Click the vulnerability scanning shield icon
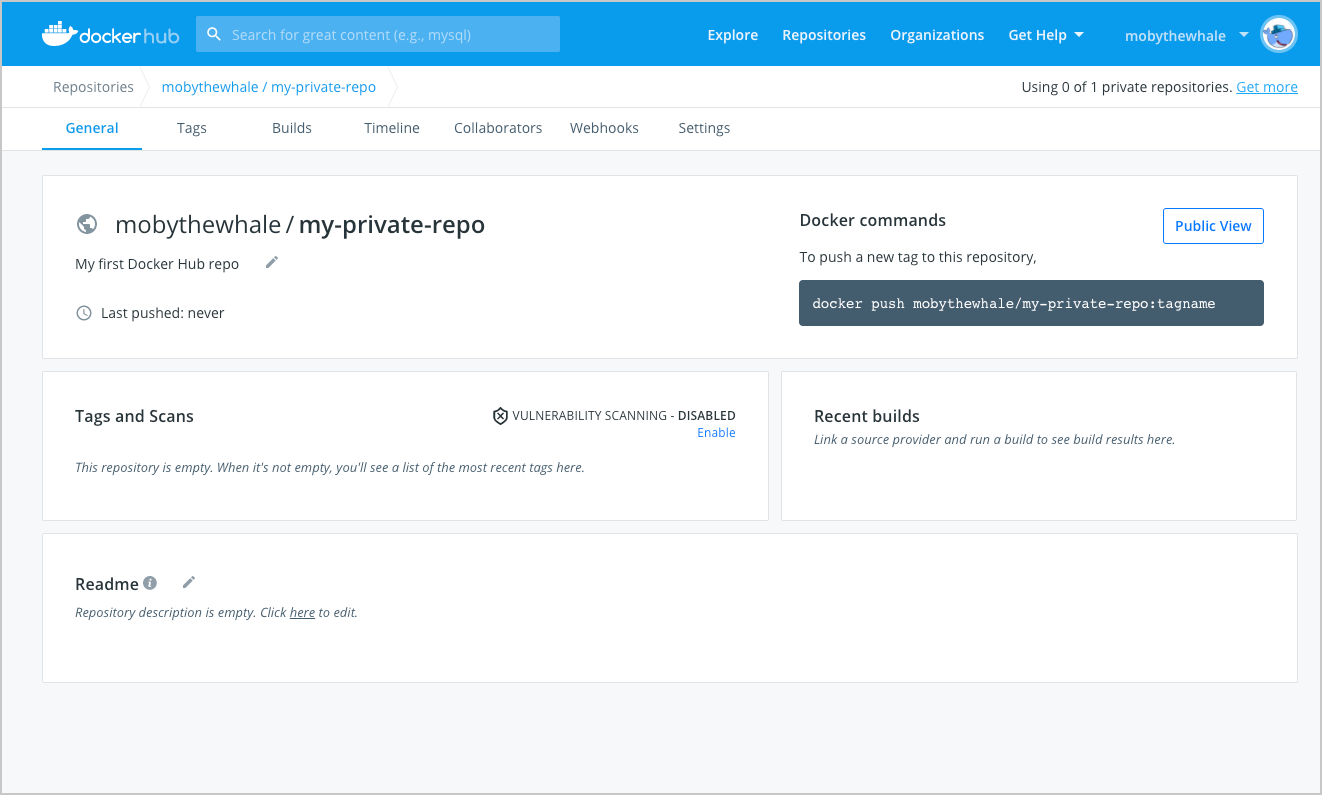The height and width of the screenshot is (795, 1322). [x=500, y=415]
